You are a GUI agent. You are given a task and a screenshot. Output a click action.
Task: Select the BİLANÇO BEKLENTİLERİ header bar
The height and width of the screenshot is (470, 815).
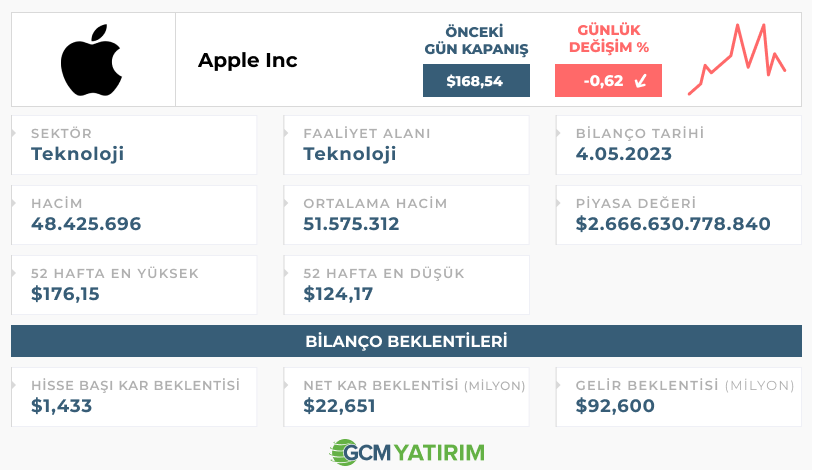pyautogui.click(x=406, y=341)
